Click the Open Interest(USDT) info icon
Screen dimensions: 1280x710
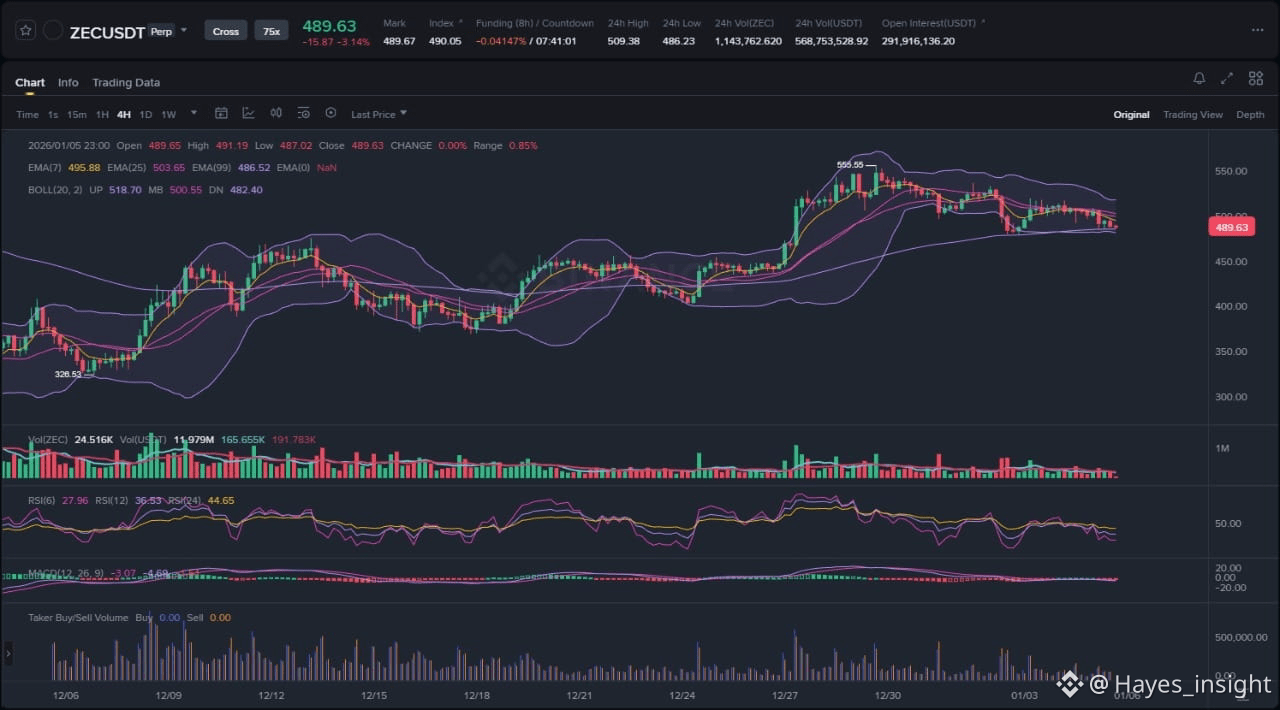point(983,21)
